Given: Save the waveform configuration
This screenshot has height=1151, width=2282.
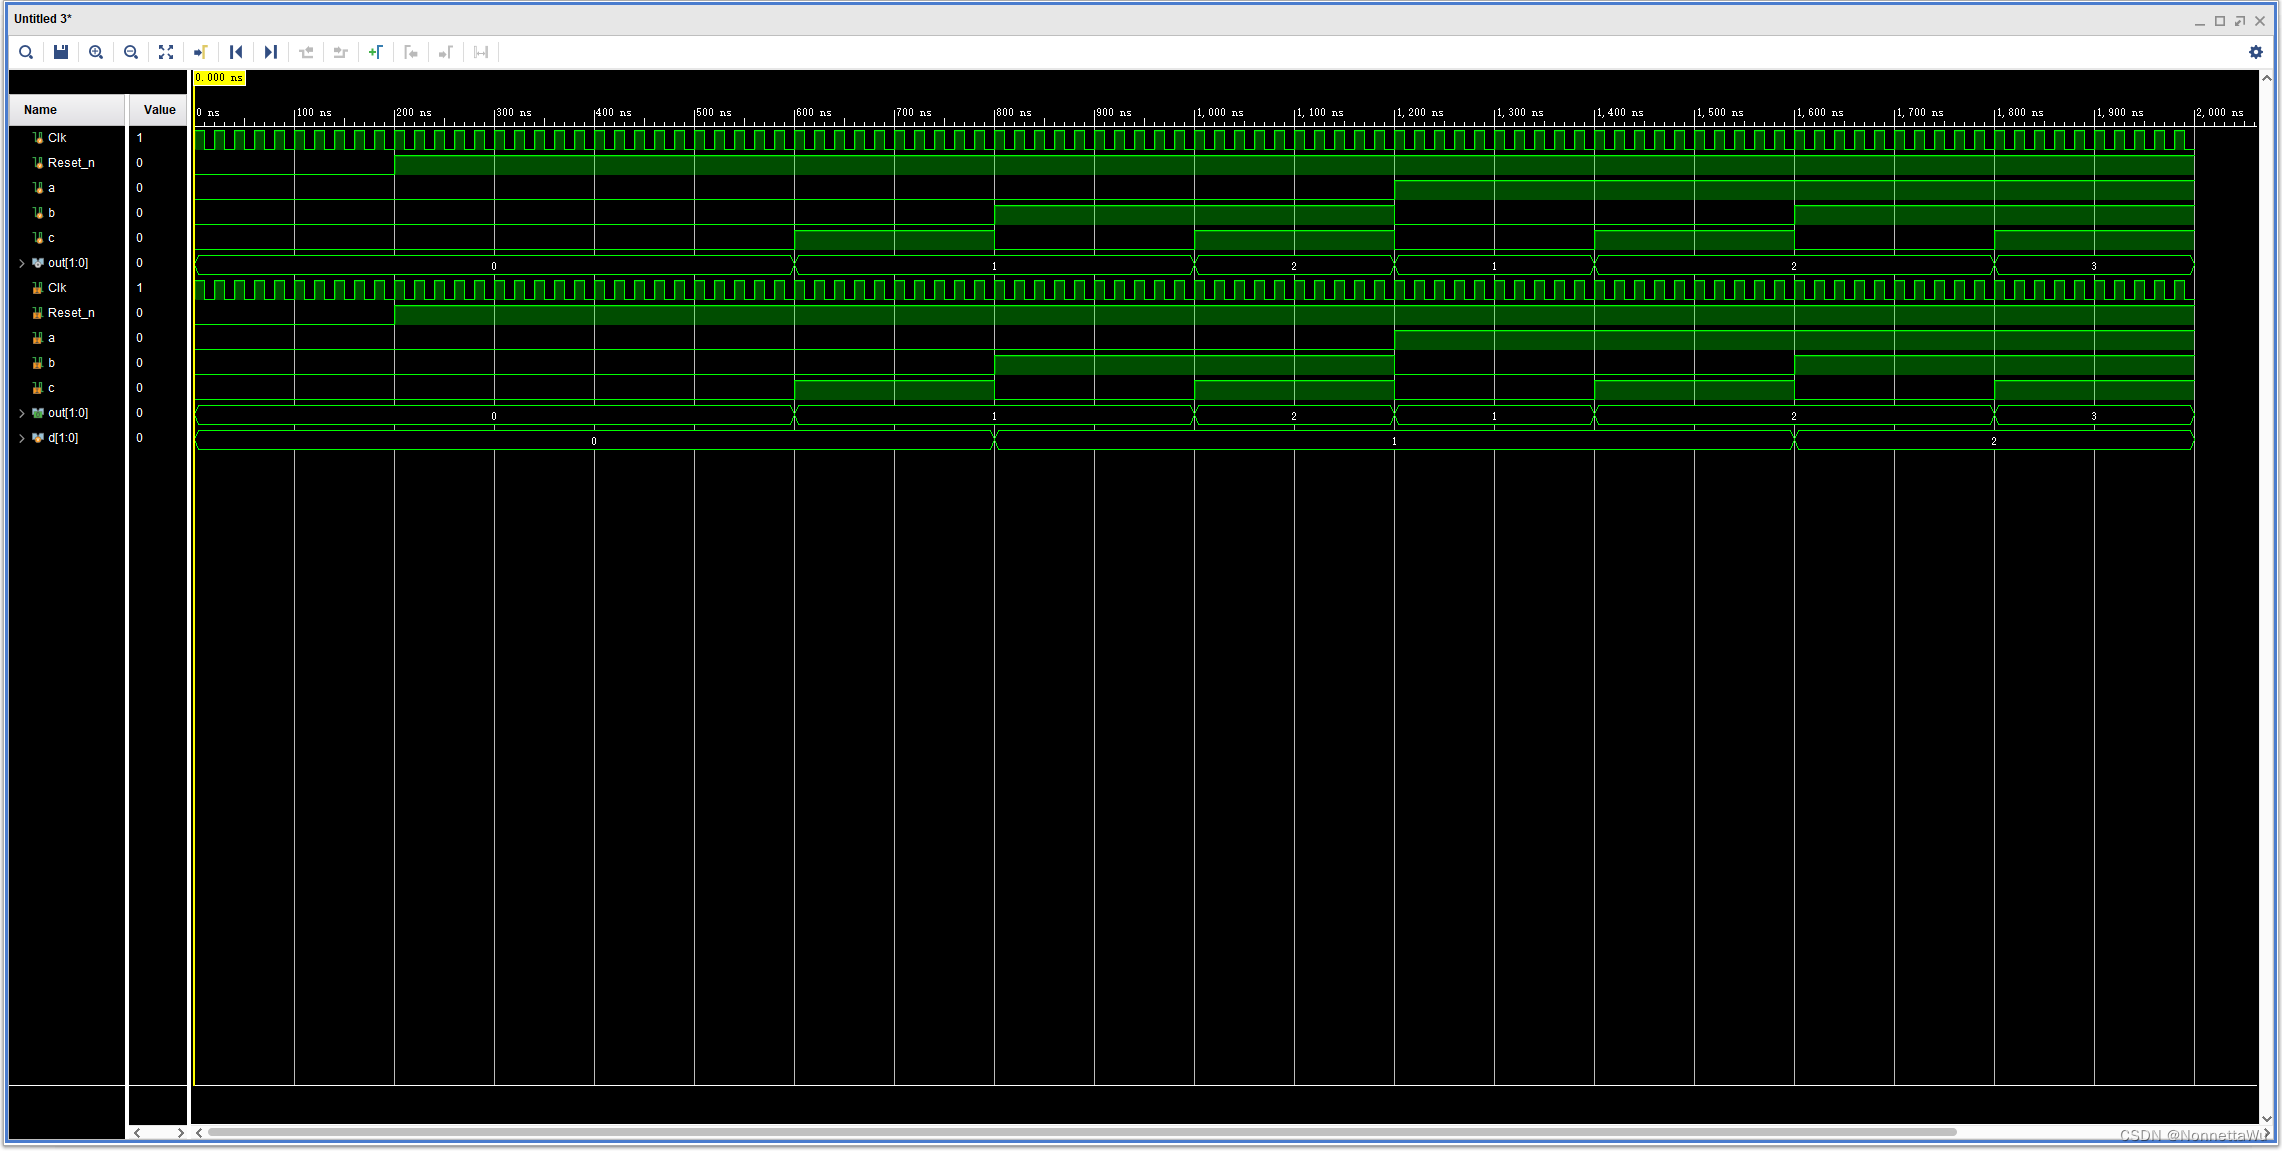Looking at the screenshot, I should coord(61,52).
